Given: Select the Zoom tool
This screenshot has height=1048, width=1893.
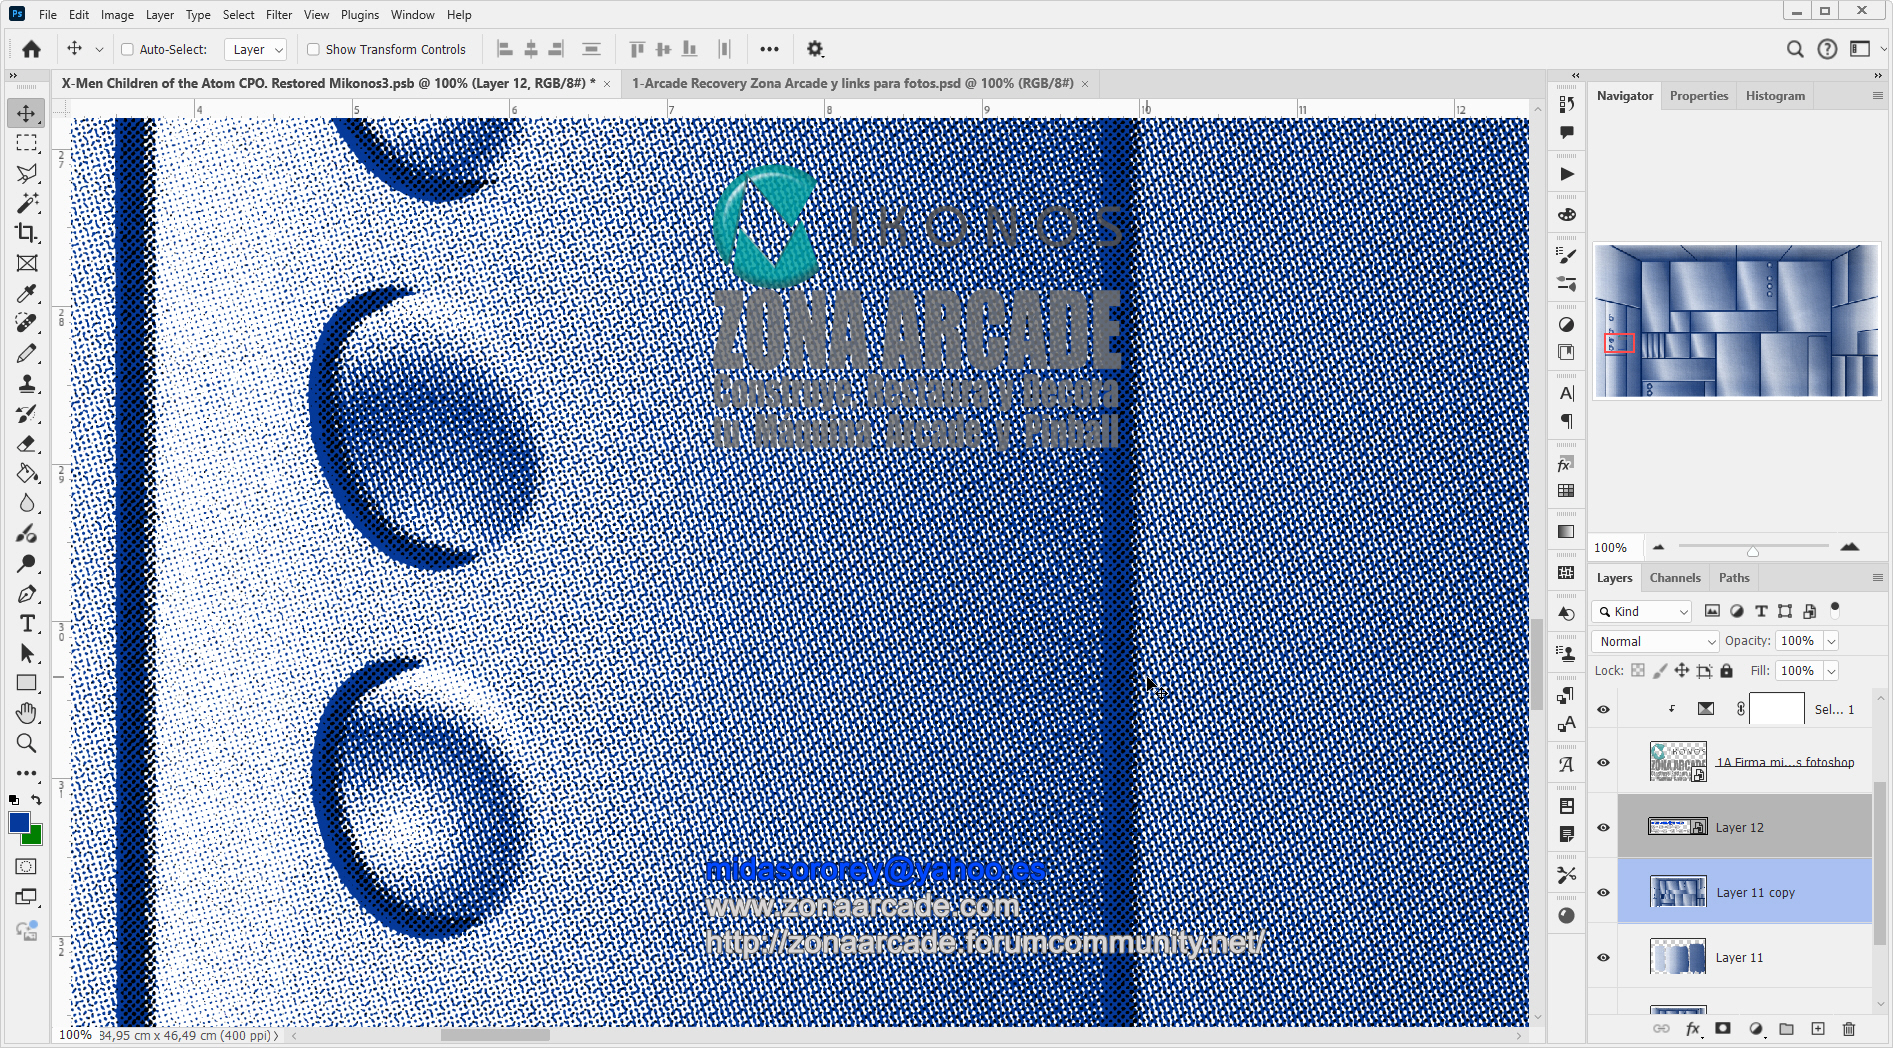Looking at the screenshot, I should point(27,743).
